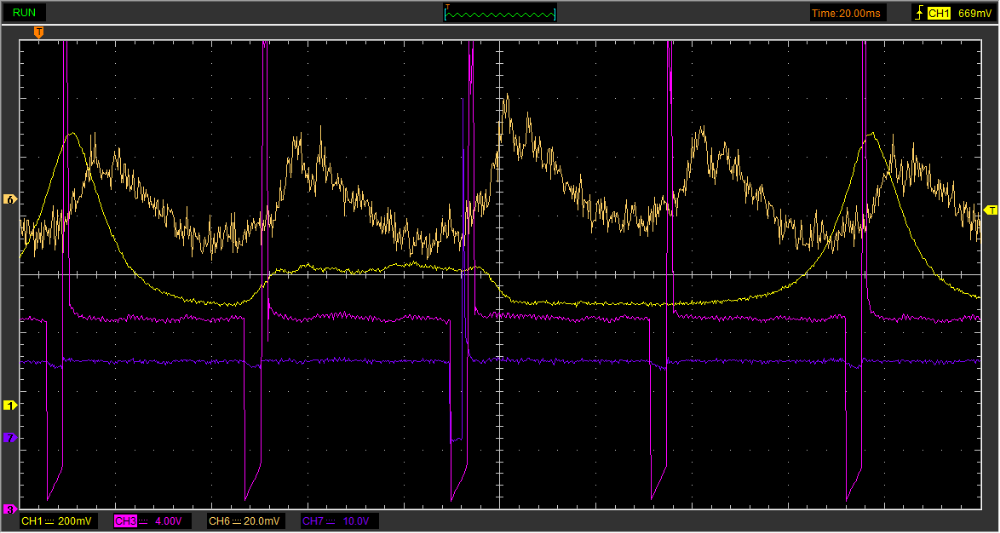Toggle the RUN acquisition status indicator
This screenshot has width=1000, height=533.
tap(26, 13)
